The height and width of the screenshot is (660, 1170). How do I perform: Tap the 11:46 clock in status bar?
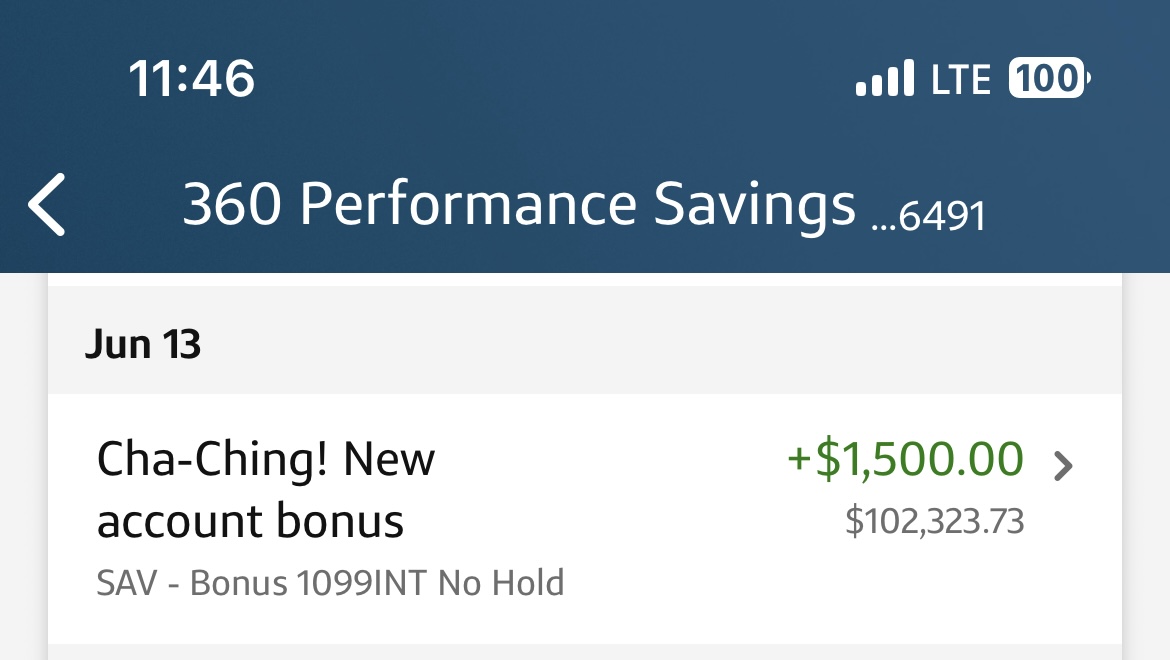coord(192,79)
